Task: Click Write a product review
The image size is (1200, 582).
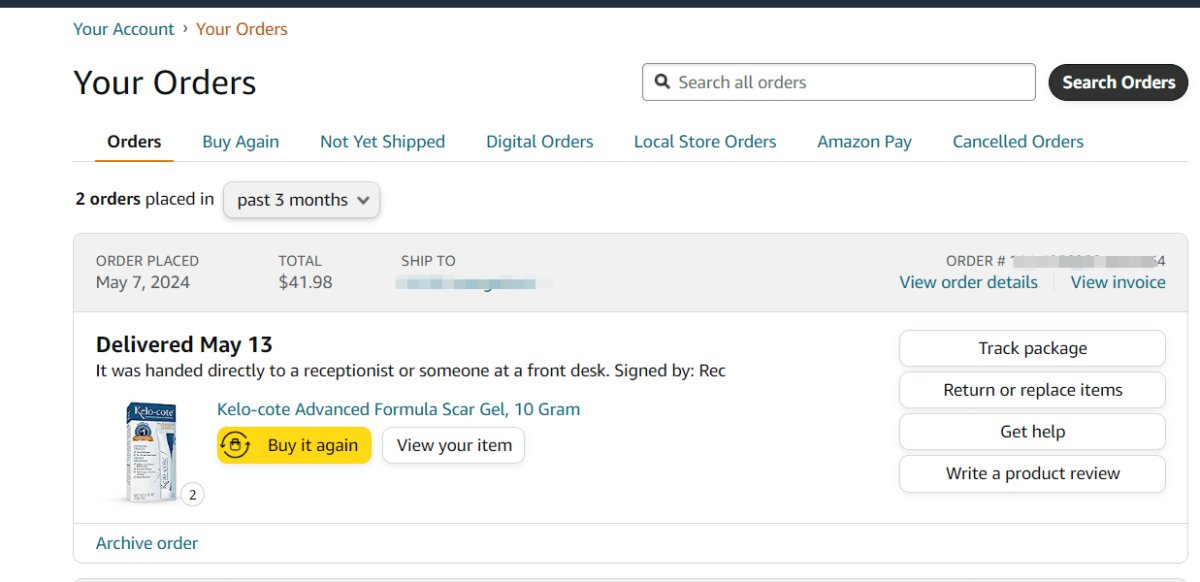Action: point(1032,474)
